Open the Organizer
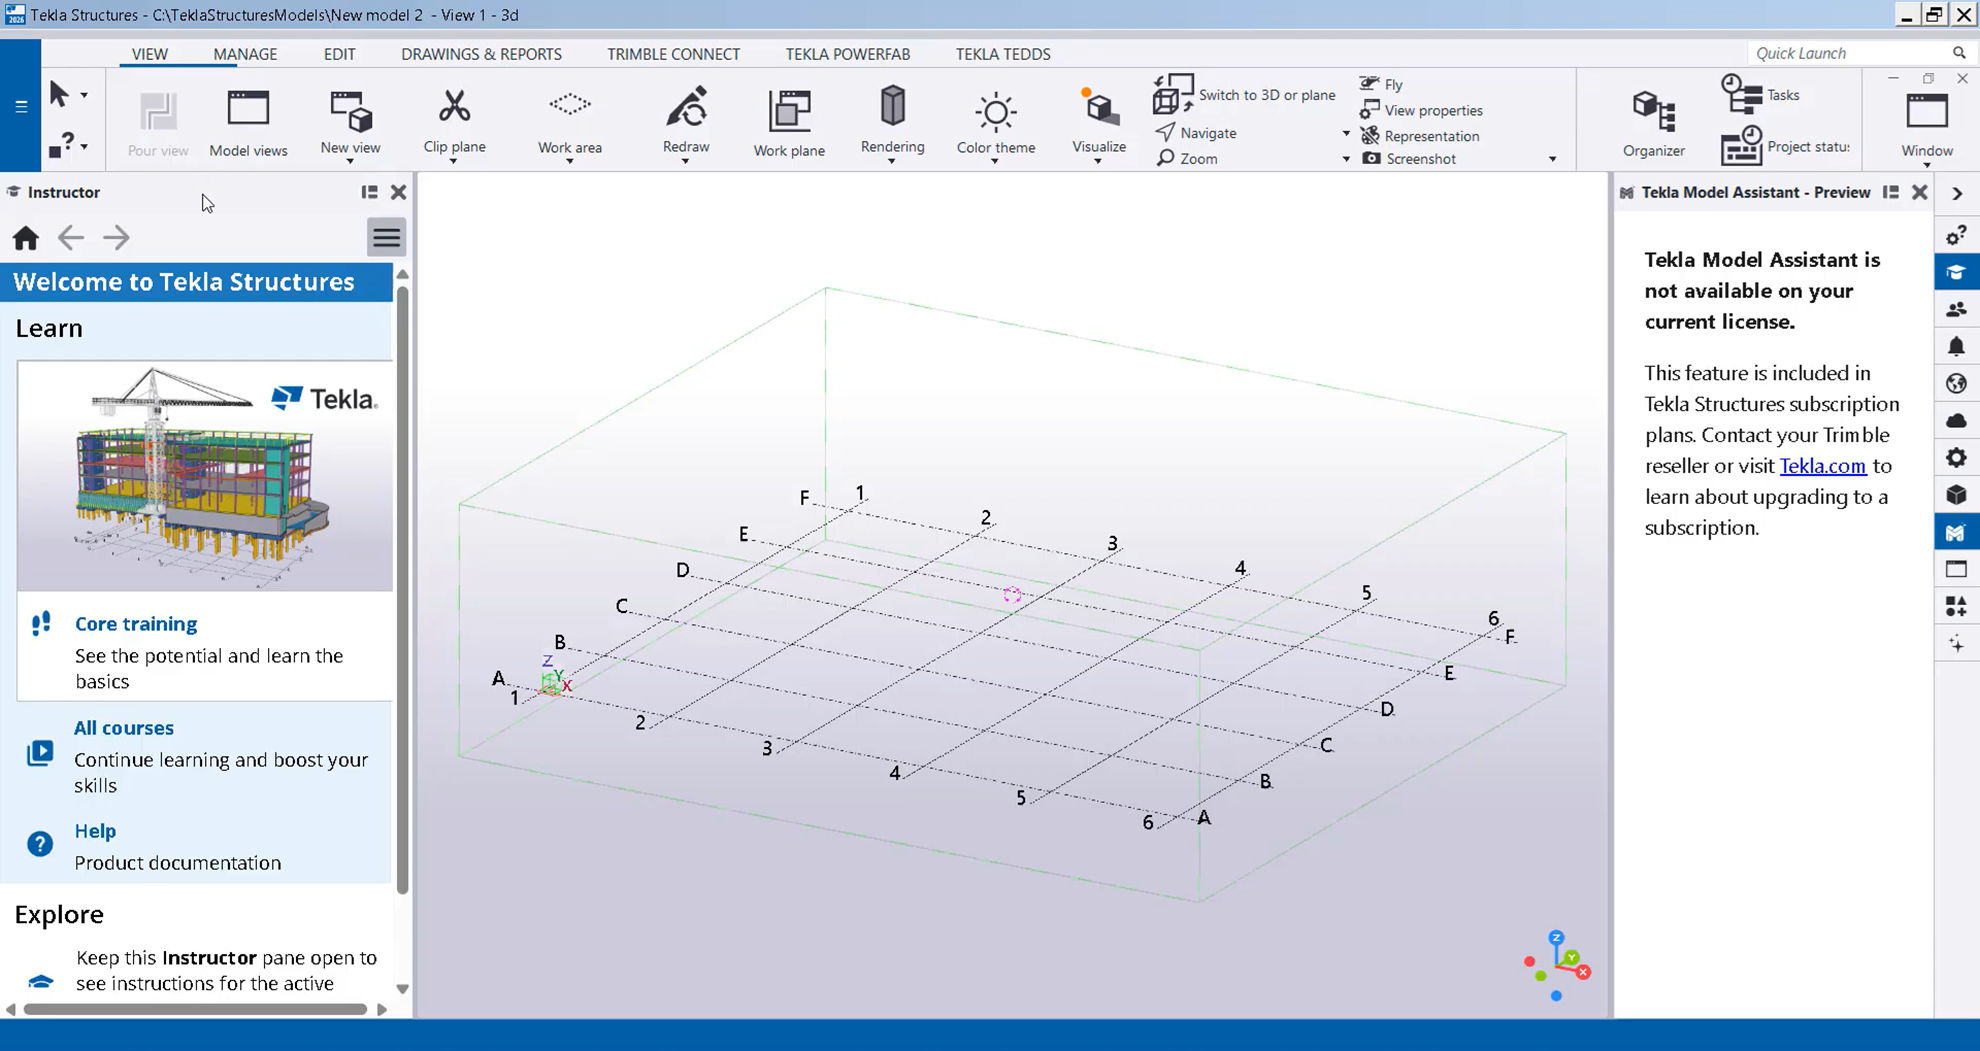1980x1051 pixels. coord(1653,123)
